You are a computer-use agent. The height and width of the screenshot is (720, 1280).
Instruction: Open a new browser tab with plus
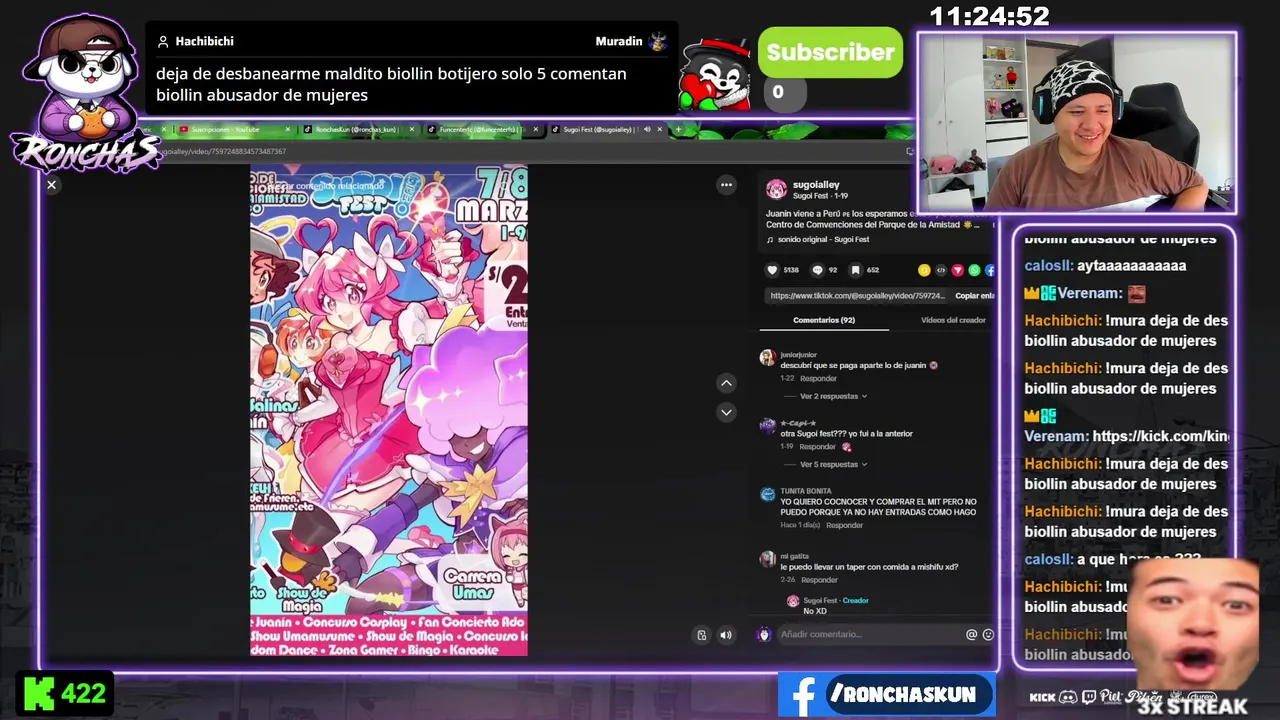point(678,129)
